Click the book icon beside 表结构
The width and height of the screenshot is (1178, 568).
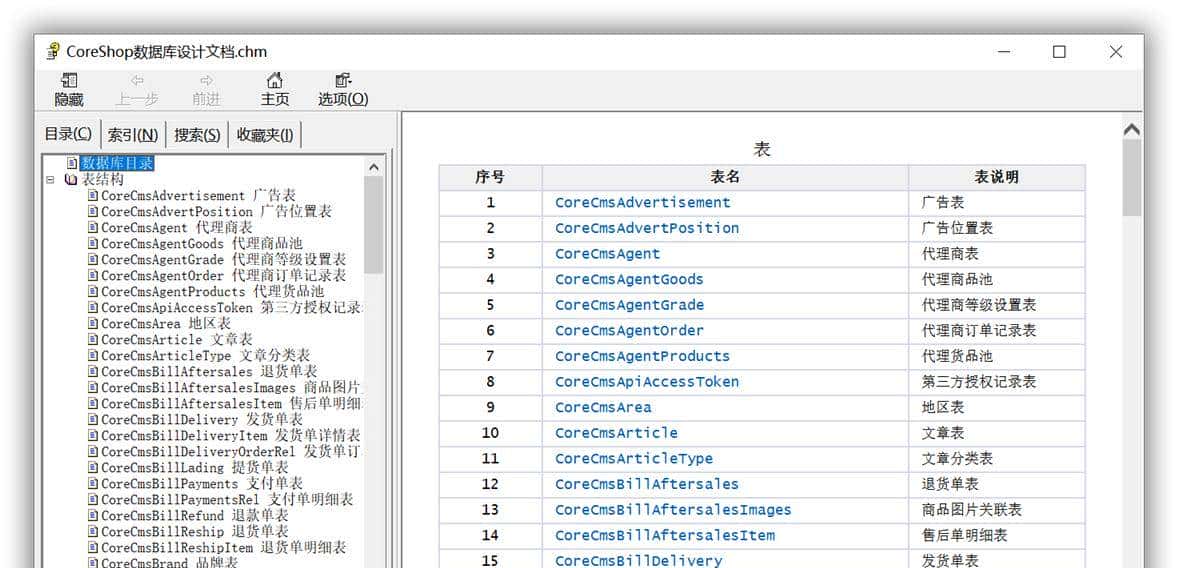coord(71,180)
